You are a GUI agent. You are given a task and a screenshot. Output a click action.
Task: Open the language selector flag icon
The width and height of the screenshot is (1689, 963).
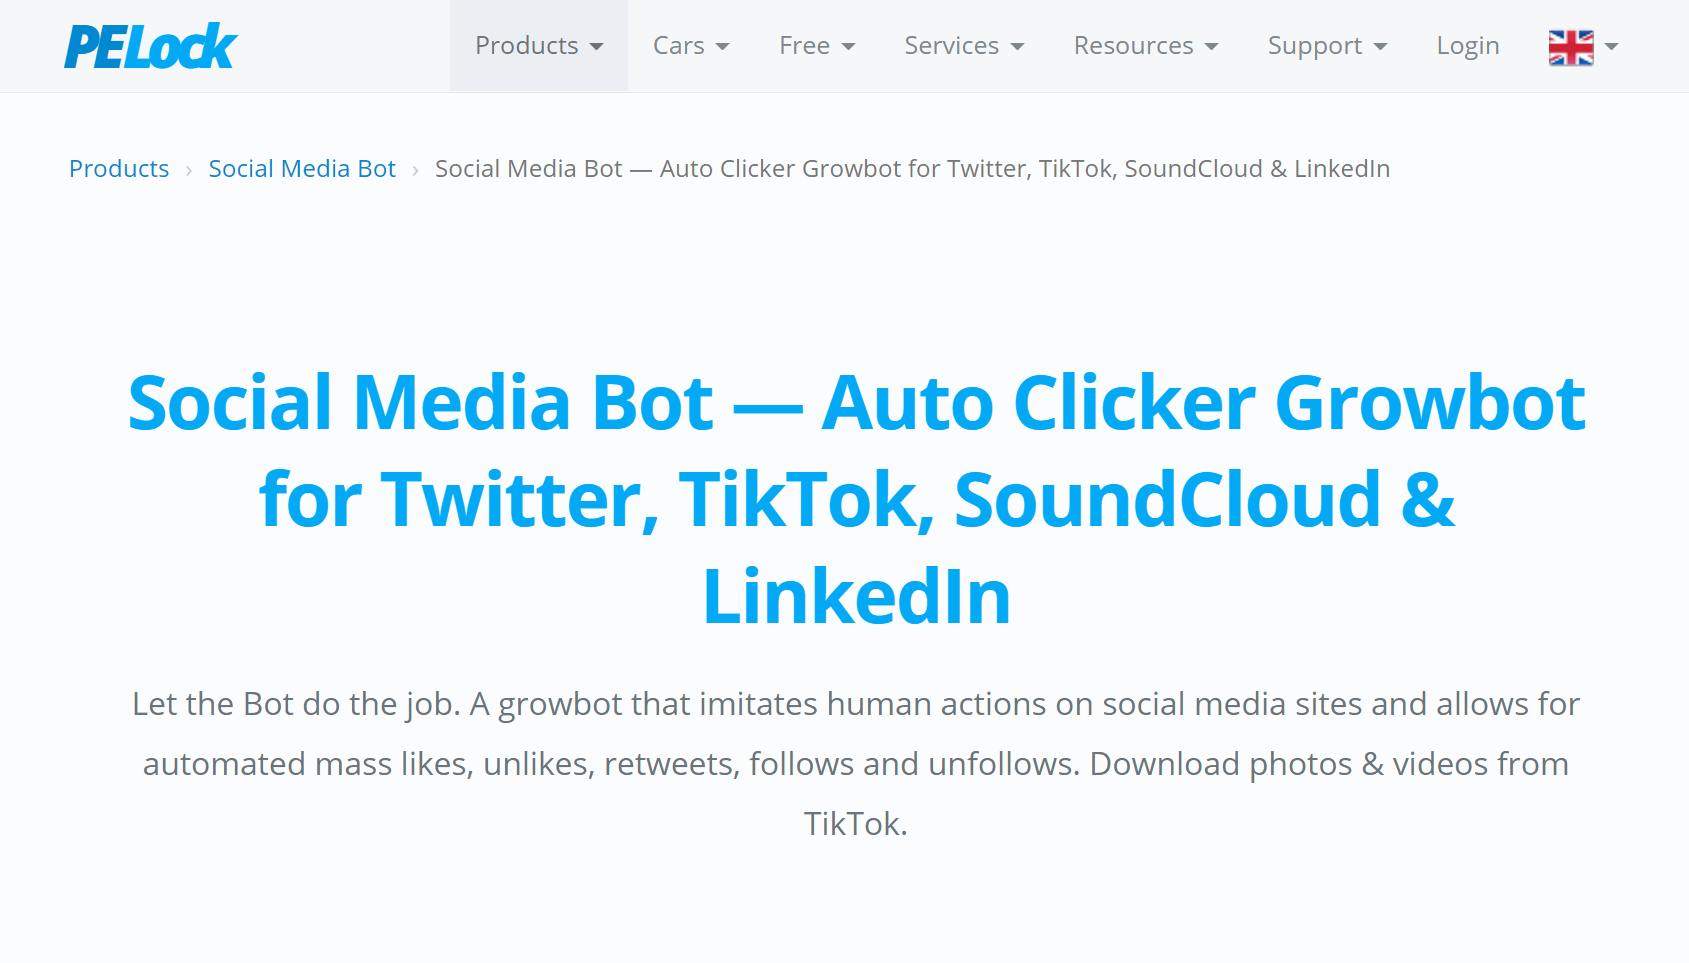tap(1570, 45)
